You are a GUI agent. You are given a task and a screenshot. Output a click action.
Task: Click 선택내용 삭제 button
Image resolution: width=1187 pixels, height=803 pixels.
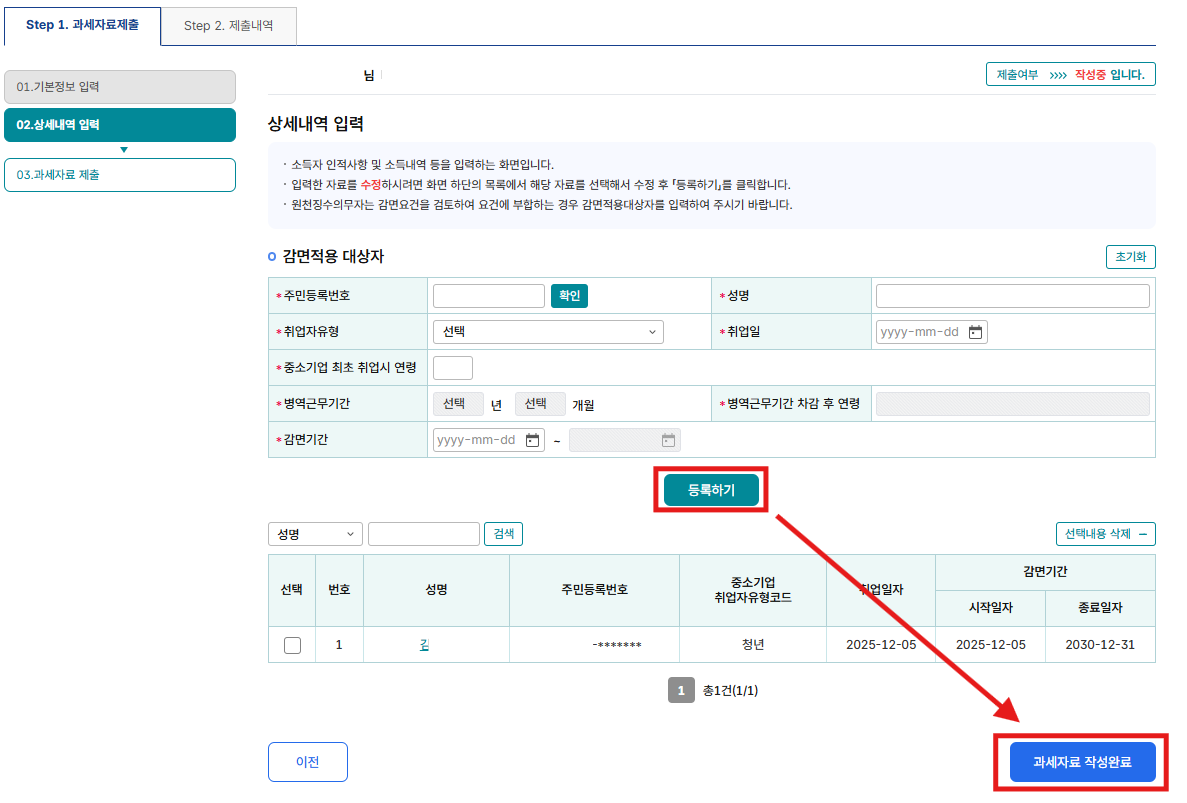coord(1105,534)
